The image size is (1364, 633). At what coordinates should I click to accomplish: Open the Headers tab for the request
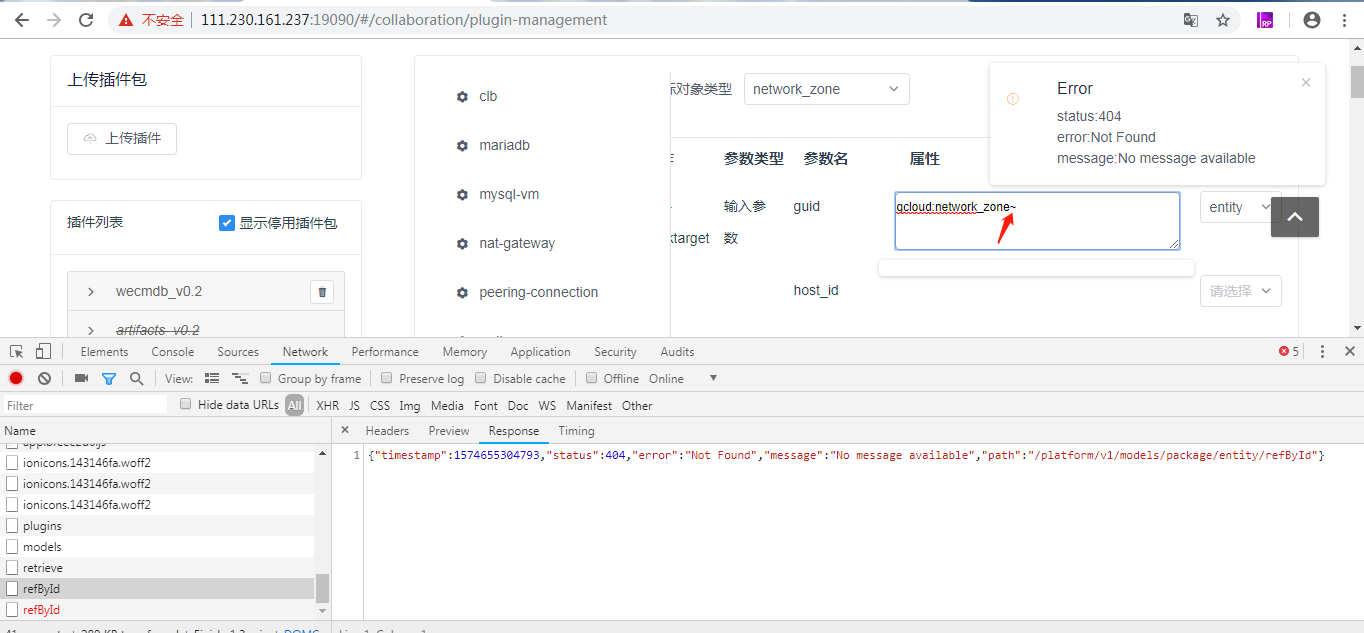[x=387, y=430]
